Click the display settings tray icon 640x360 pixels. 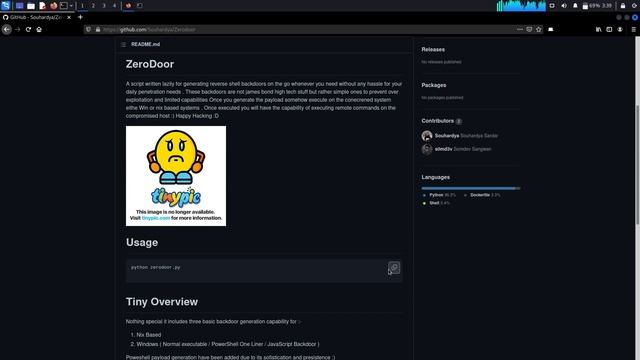(552, 6)
